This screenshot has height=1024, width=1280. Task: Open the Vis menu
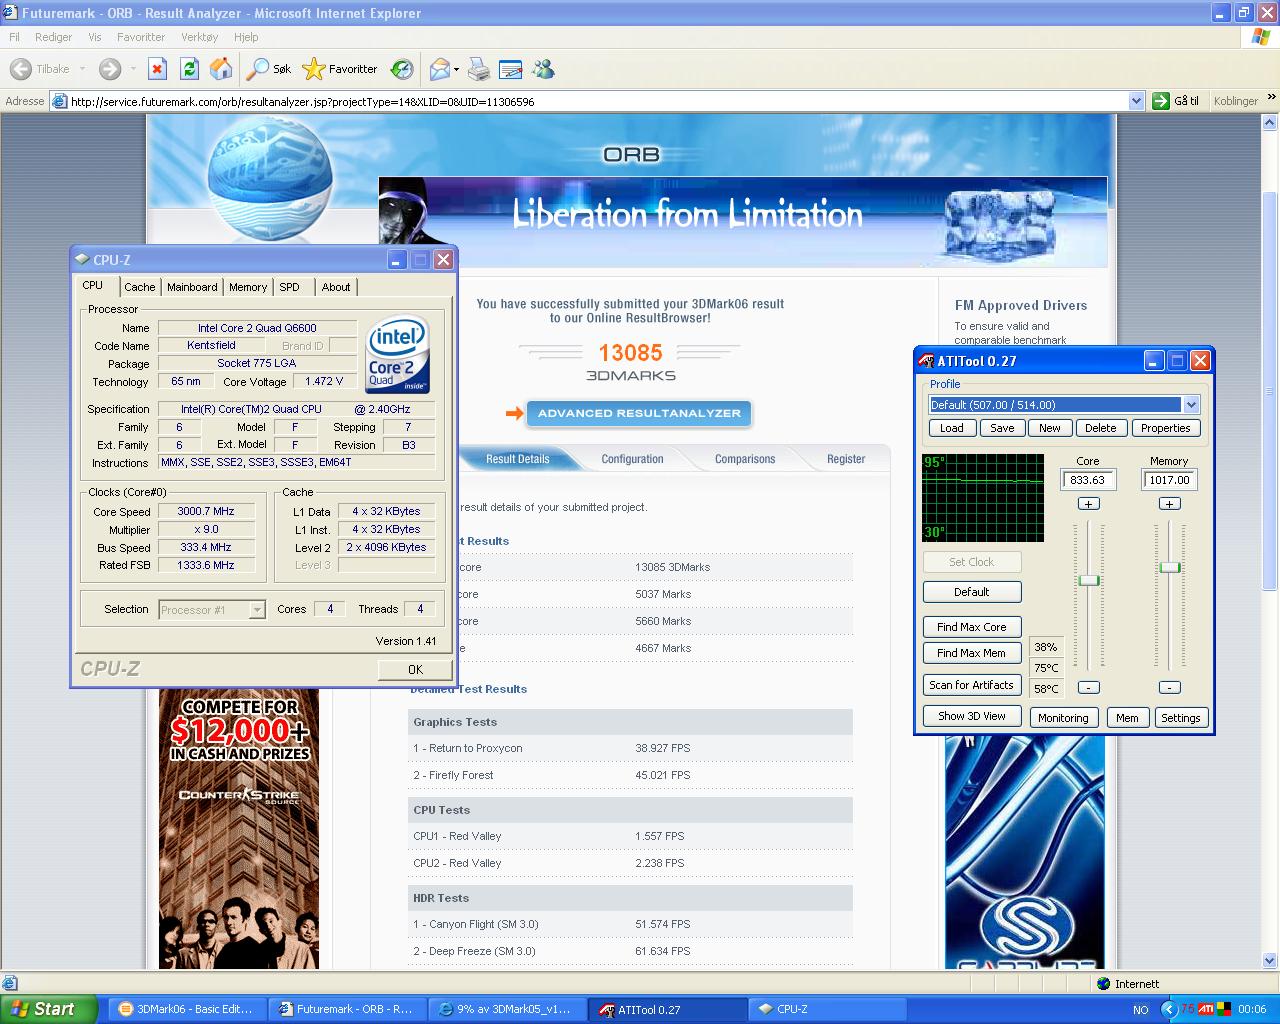pos(95,37)
